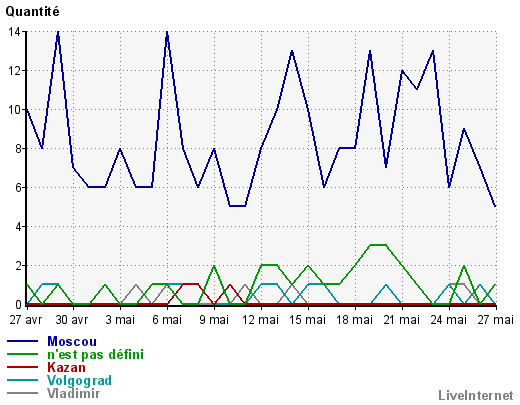Click the 27 avr axis date label
The height and width of the screenshot is (405, 520).
(x=26, y=320)
